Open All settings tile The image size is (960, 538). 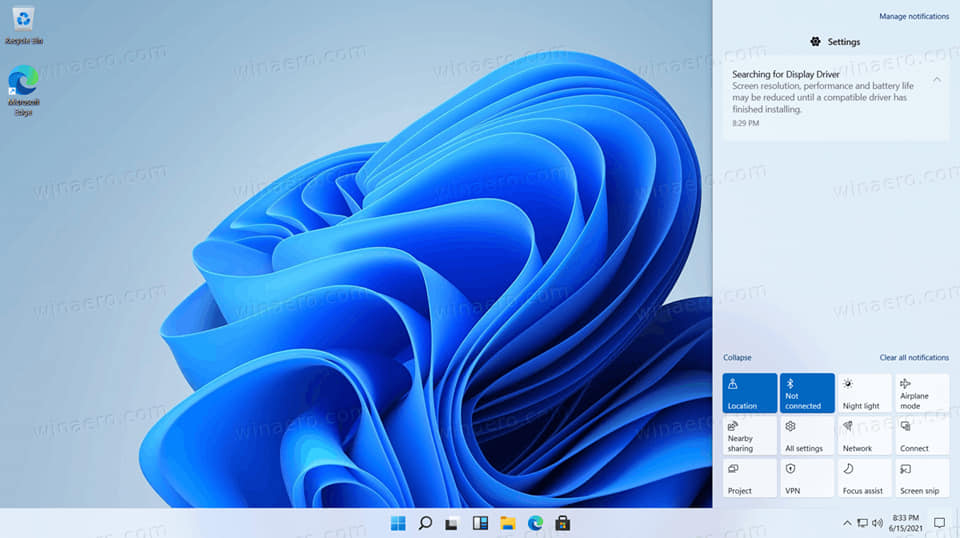point(807,435)
